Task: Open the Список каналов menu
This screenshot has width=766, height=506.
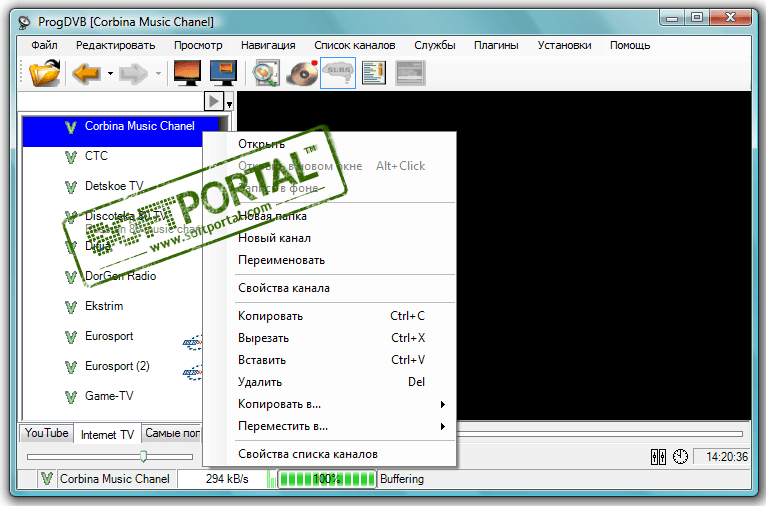Action: [355, 45]
